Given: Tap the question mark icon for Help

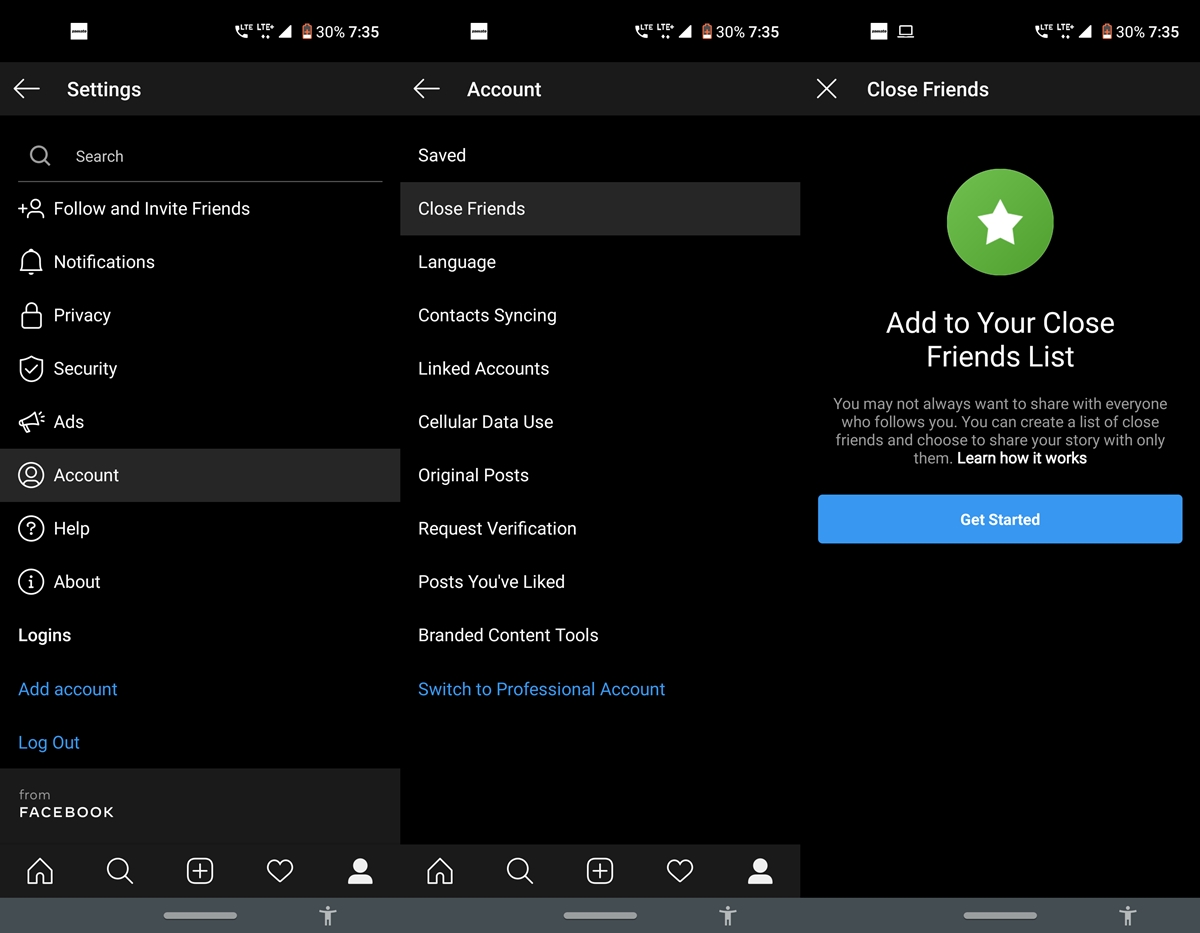Looking at the screenshot, I should coord(31,529).
